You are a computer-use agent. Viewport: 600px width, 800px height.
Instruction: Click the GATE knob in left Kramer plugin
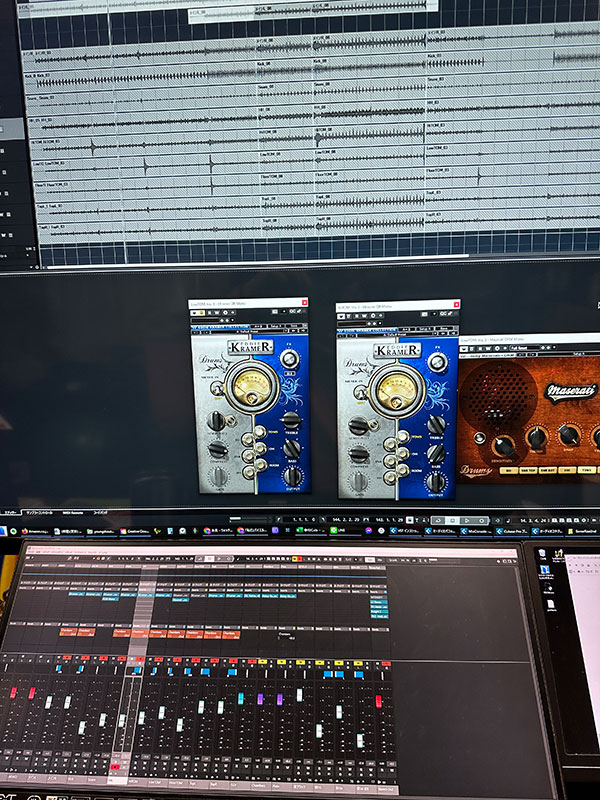219,477
